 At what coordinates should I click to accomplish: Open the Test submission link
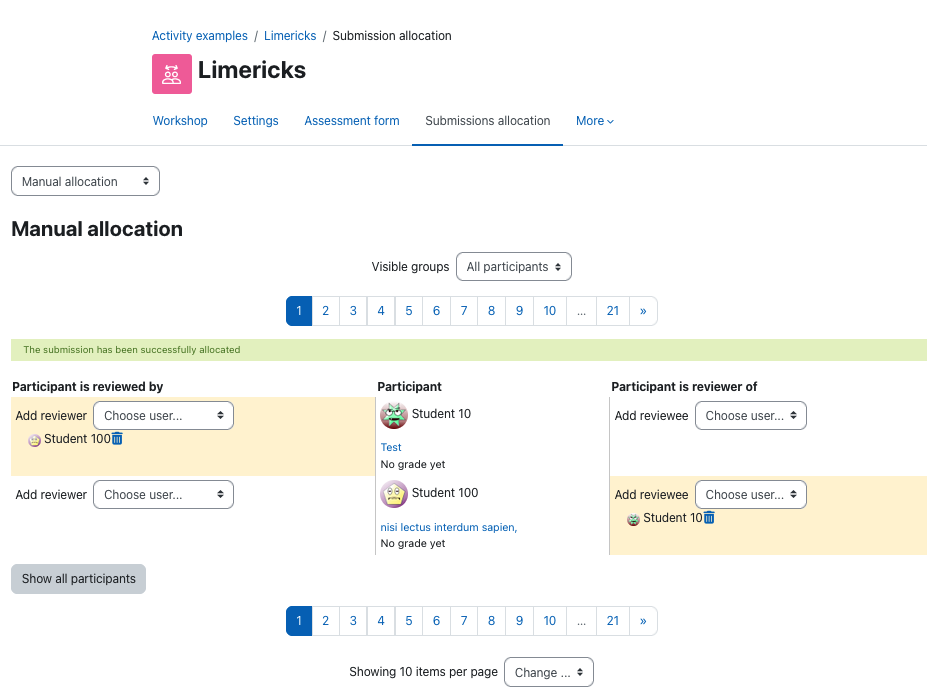coord(391,447)
